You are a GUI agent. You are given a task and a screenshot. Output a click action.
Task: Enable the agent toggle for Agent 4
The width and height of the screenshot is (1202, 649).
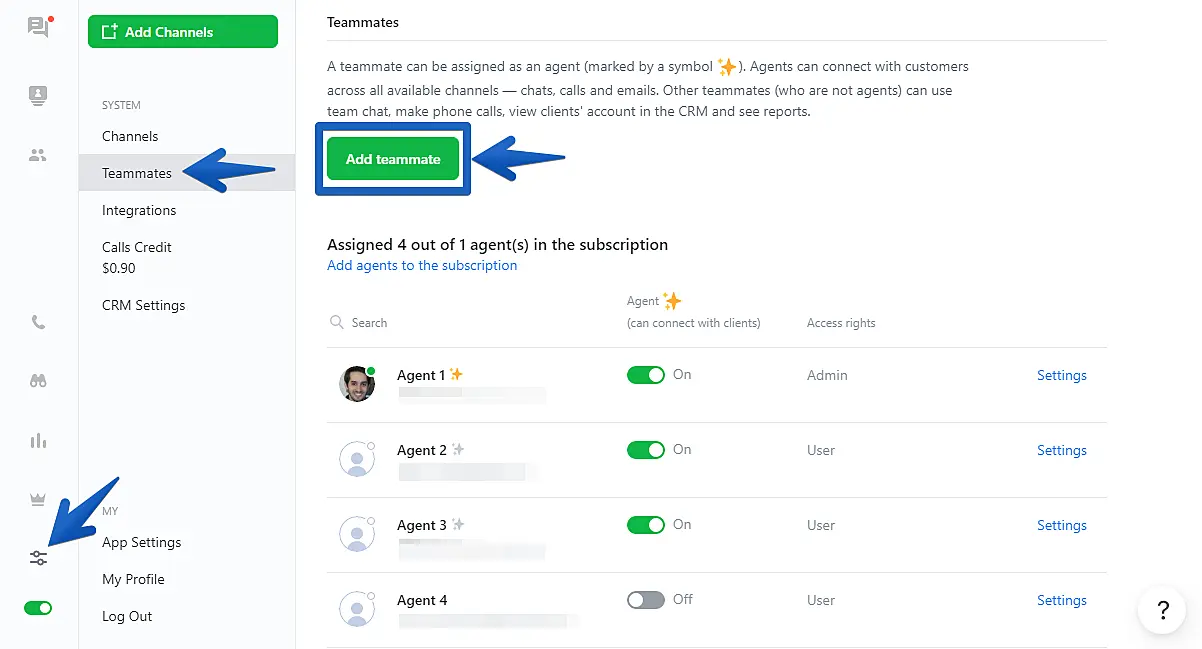(645, 600)
